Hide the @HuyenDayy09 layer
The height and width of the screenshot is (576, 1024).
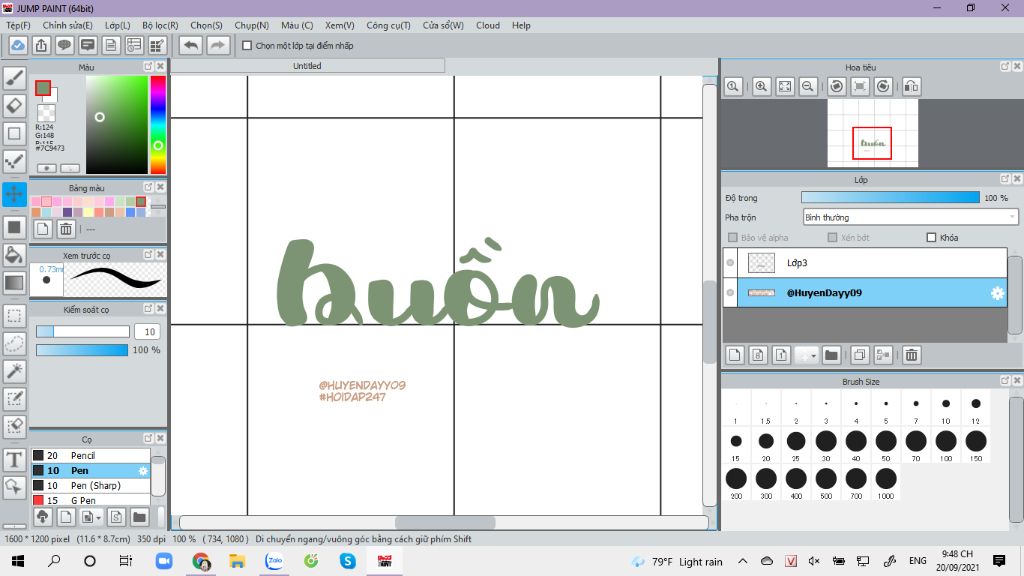(730, 293)
